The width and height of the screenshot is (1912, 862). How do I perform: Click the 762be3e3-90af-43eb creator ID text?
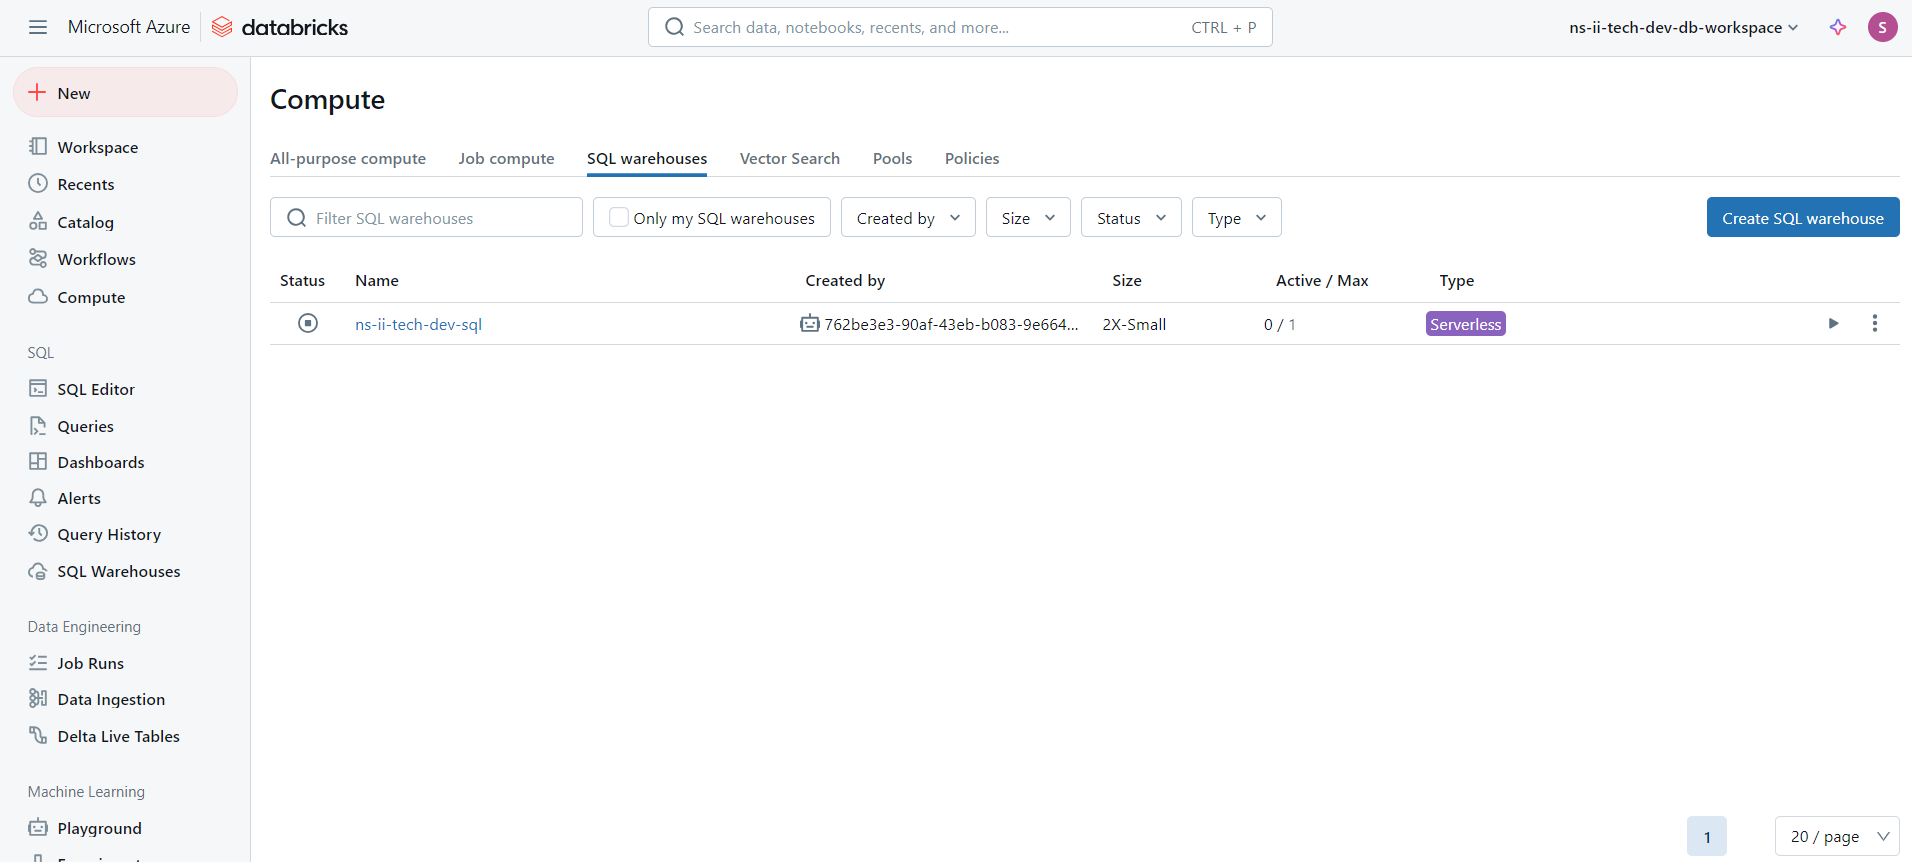click(951, 324)
